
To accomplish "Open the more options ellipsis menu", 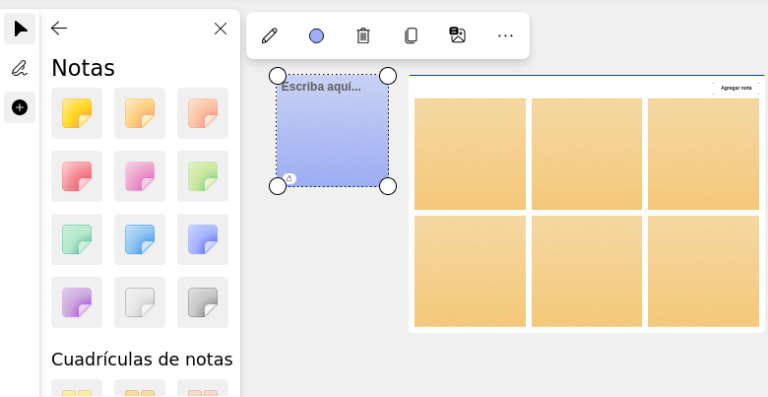I will (x=505, y=36).
